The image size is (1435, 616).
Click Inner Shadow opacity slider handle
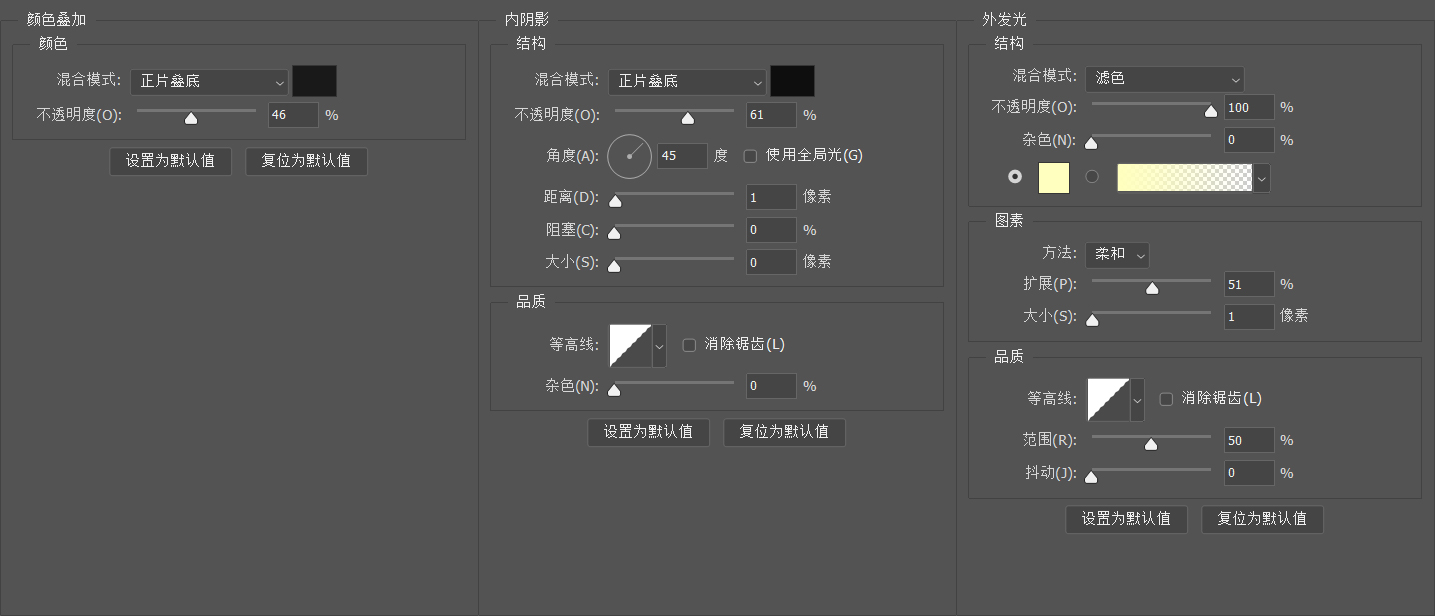(x=687, y=118)
